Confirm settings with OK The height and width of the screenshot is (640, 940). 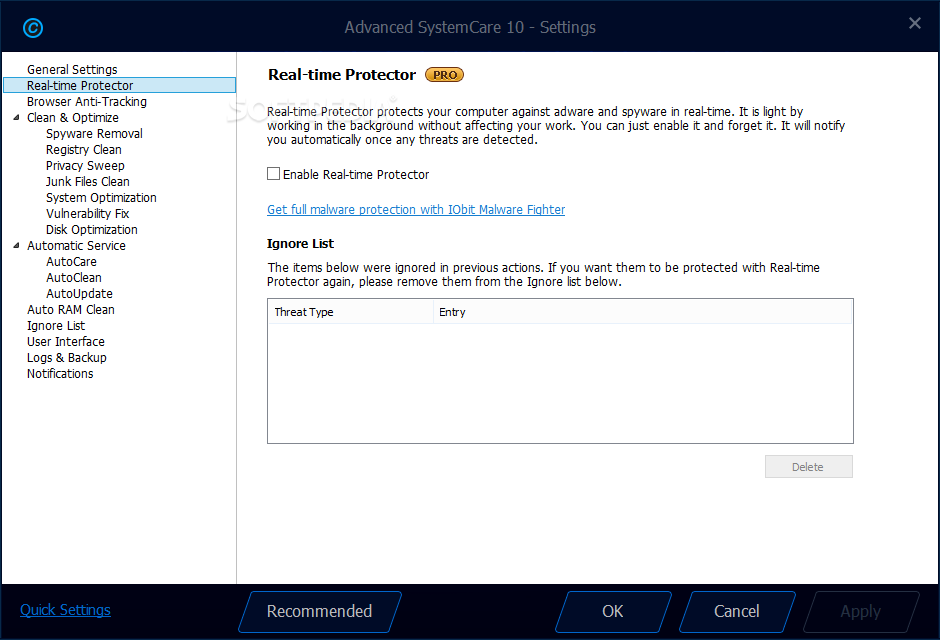(x=613, y=611)
